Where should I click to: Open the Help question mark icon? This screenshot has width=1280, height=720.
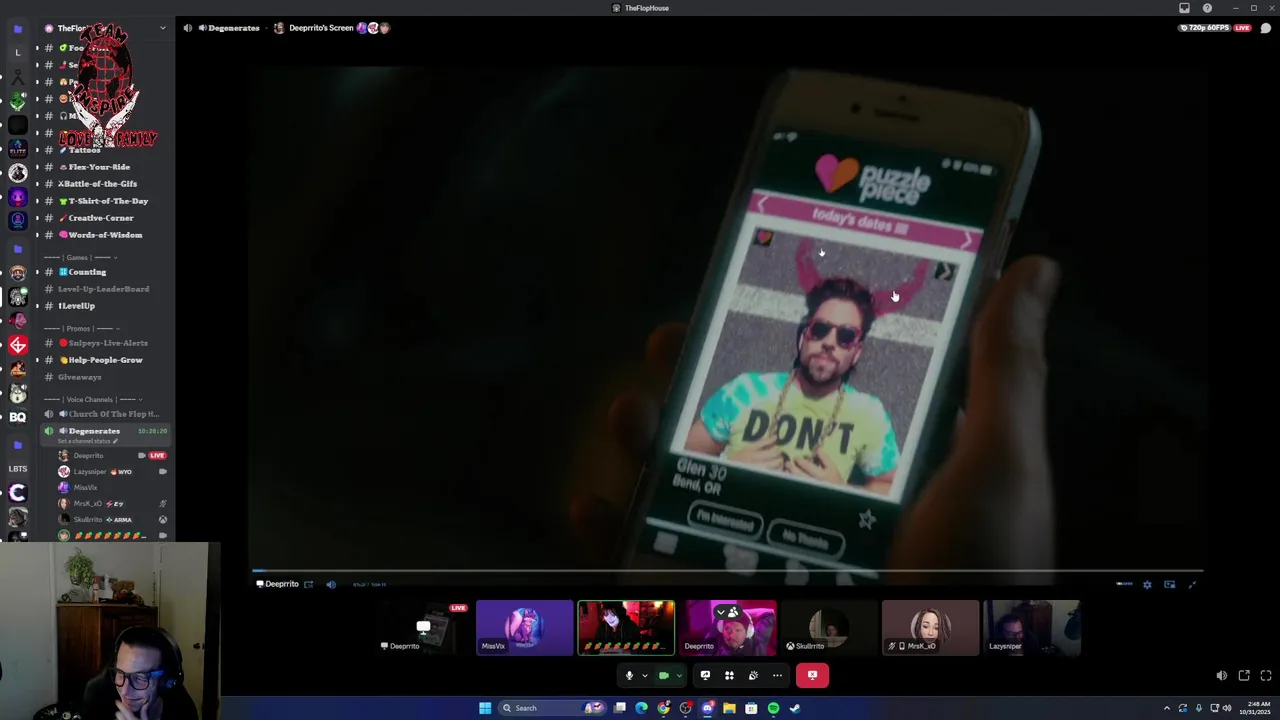point(1207,8)
